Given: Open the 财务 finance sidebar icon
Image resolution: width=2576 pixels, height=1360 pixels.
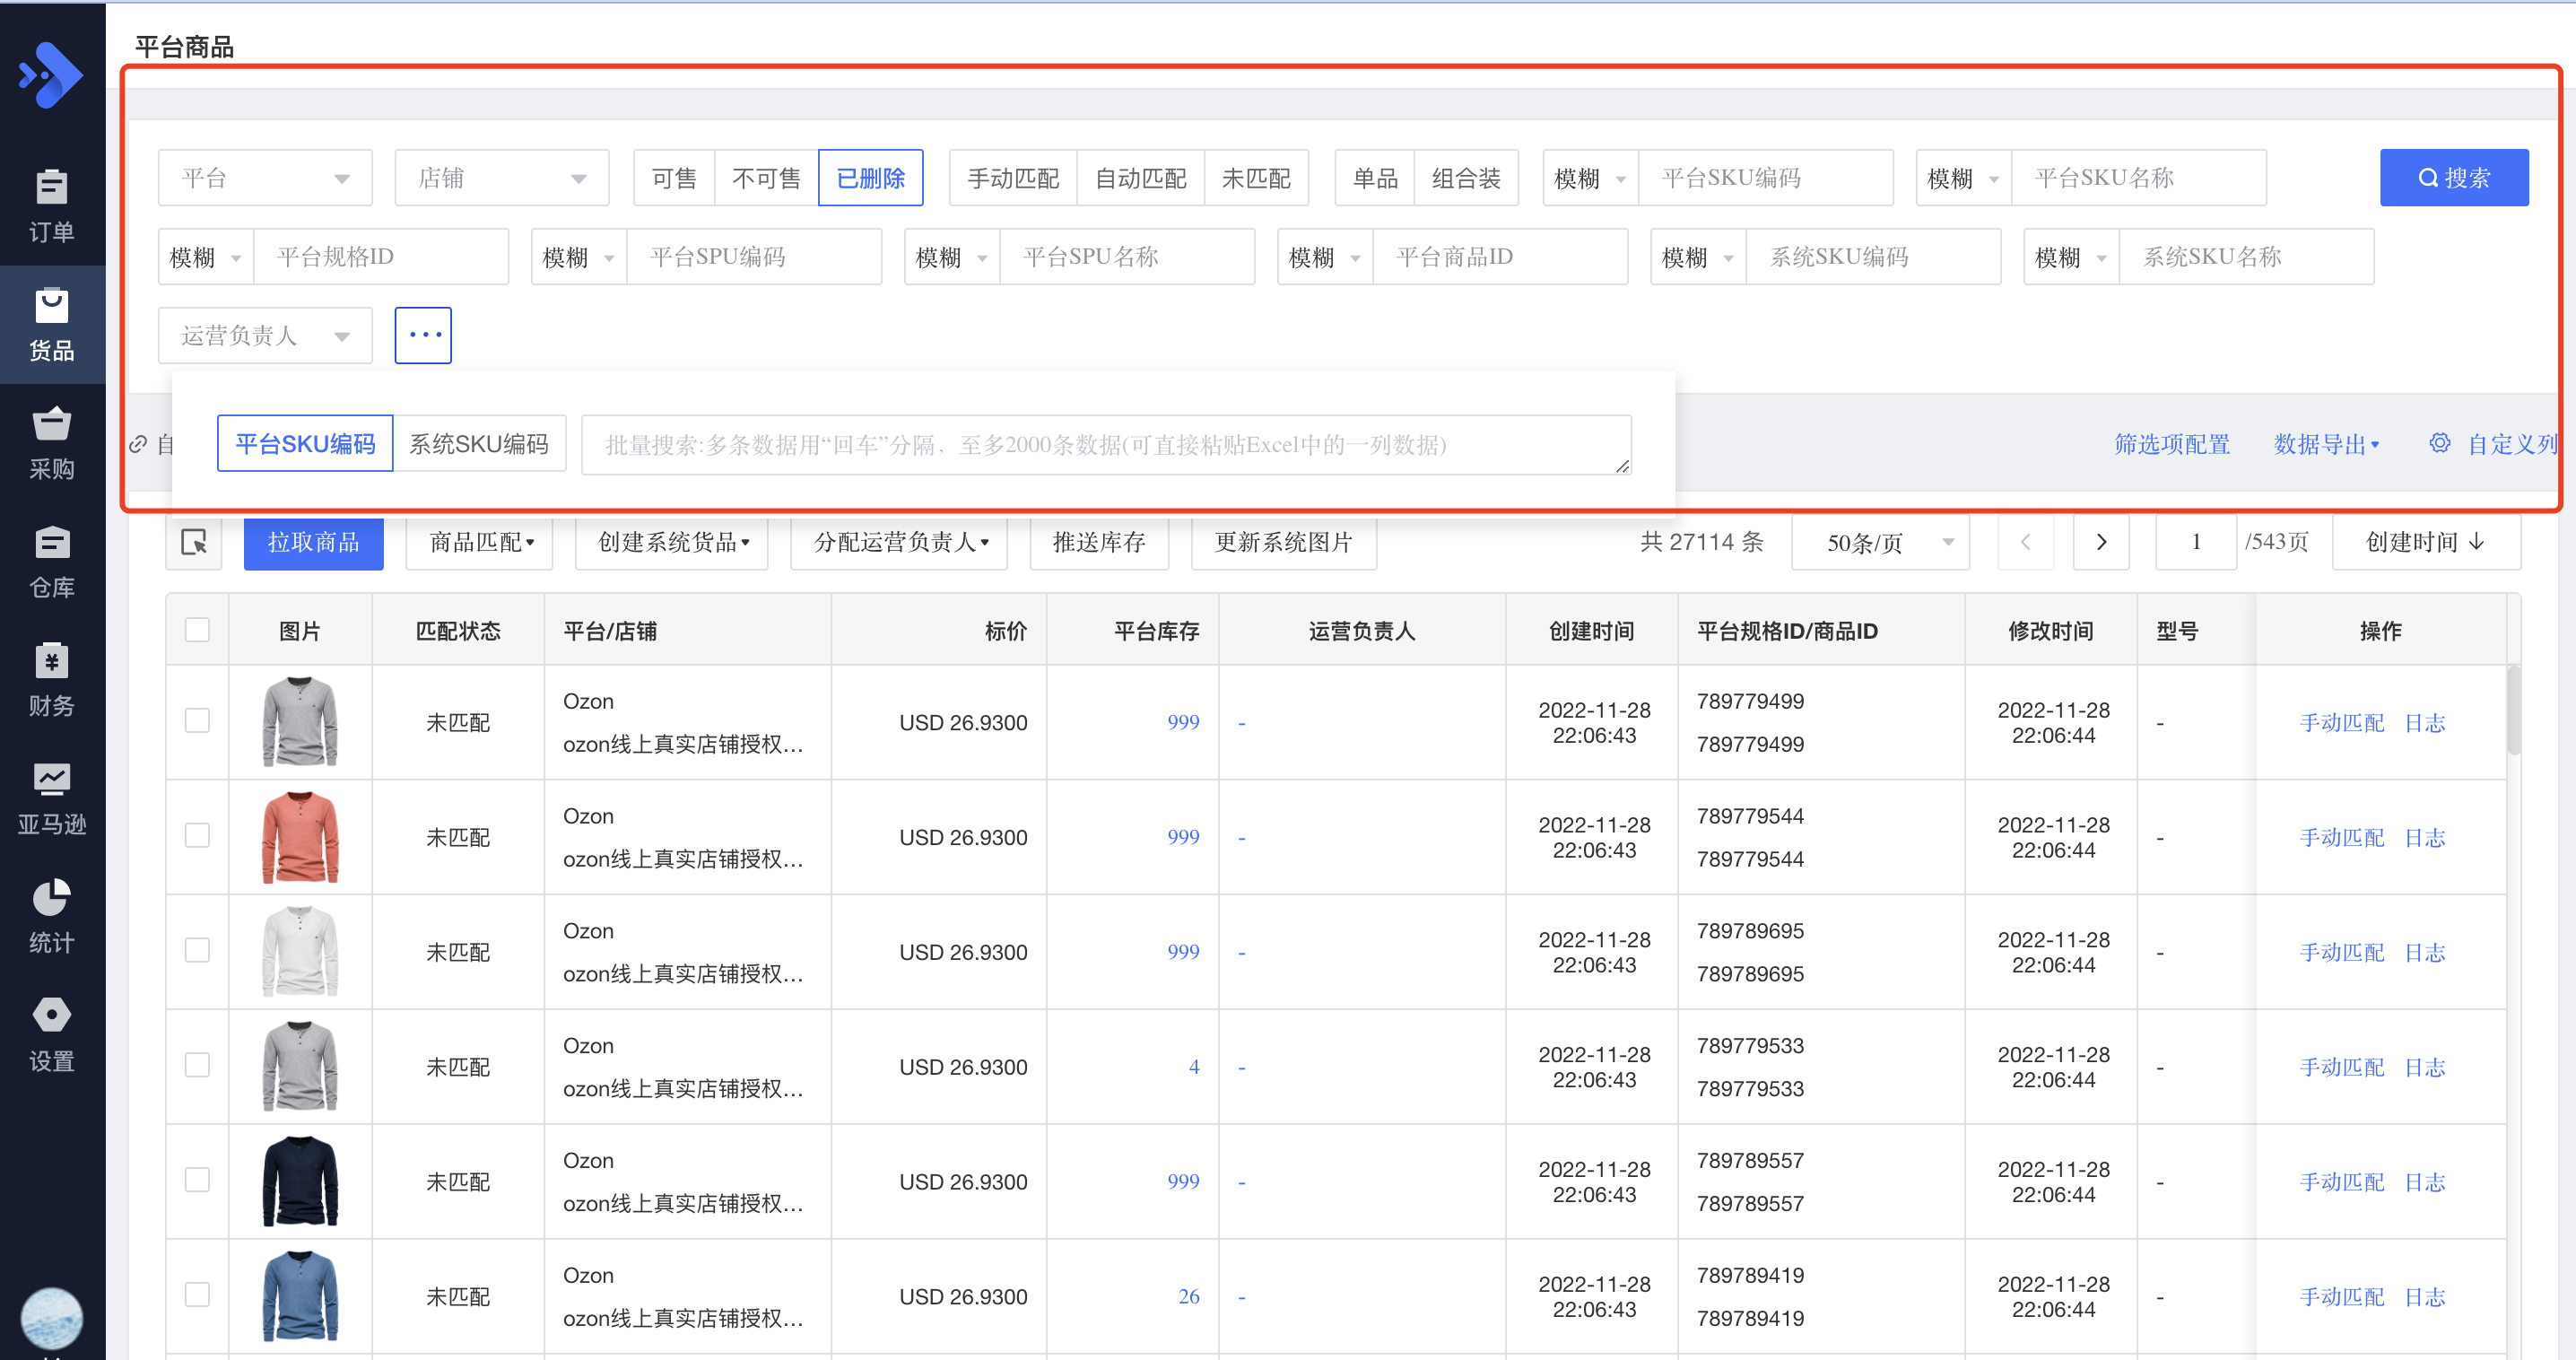Looking at the screenshot, I should (52, 680).
